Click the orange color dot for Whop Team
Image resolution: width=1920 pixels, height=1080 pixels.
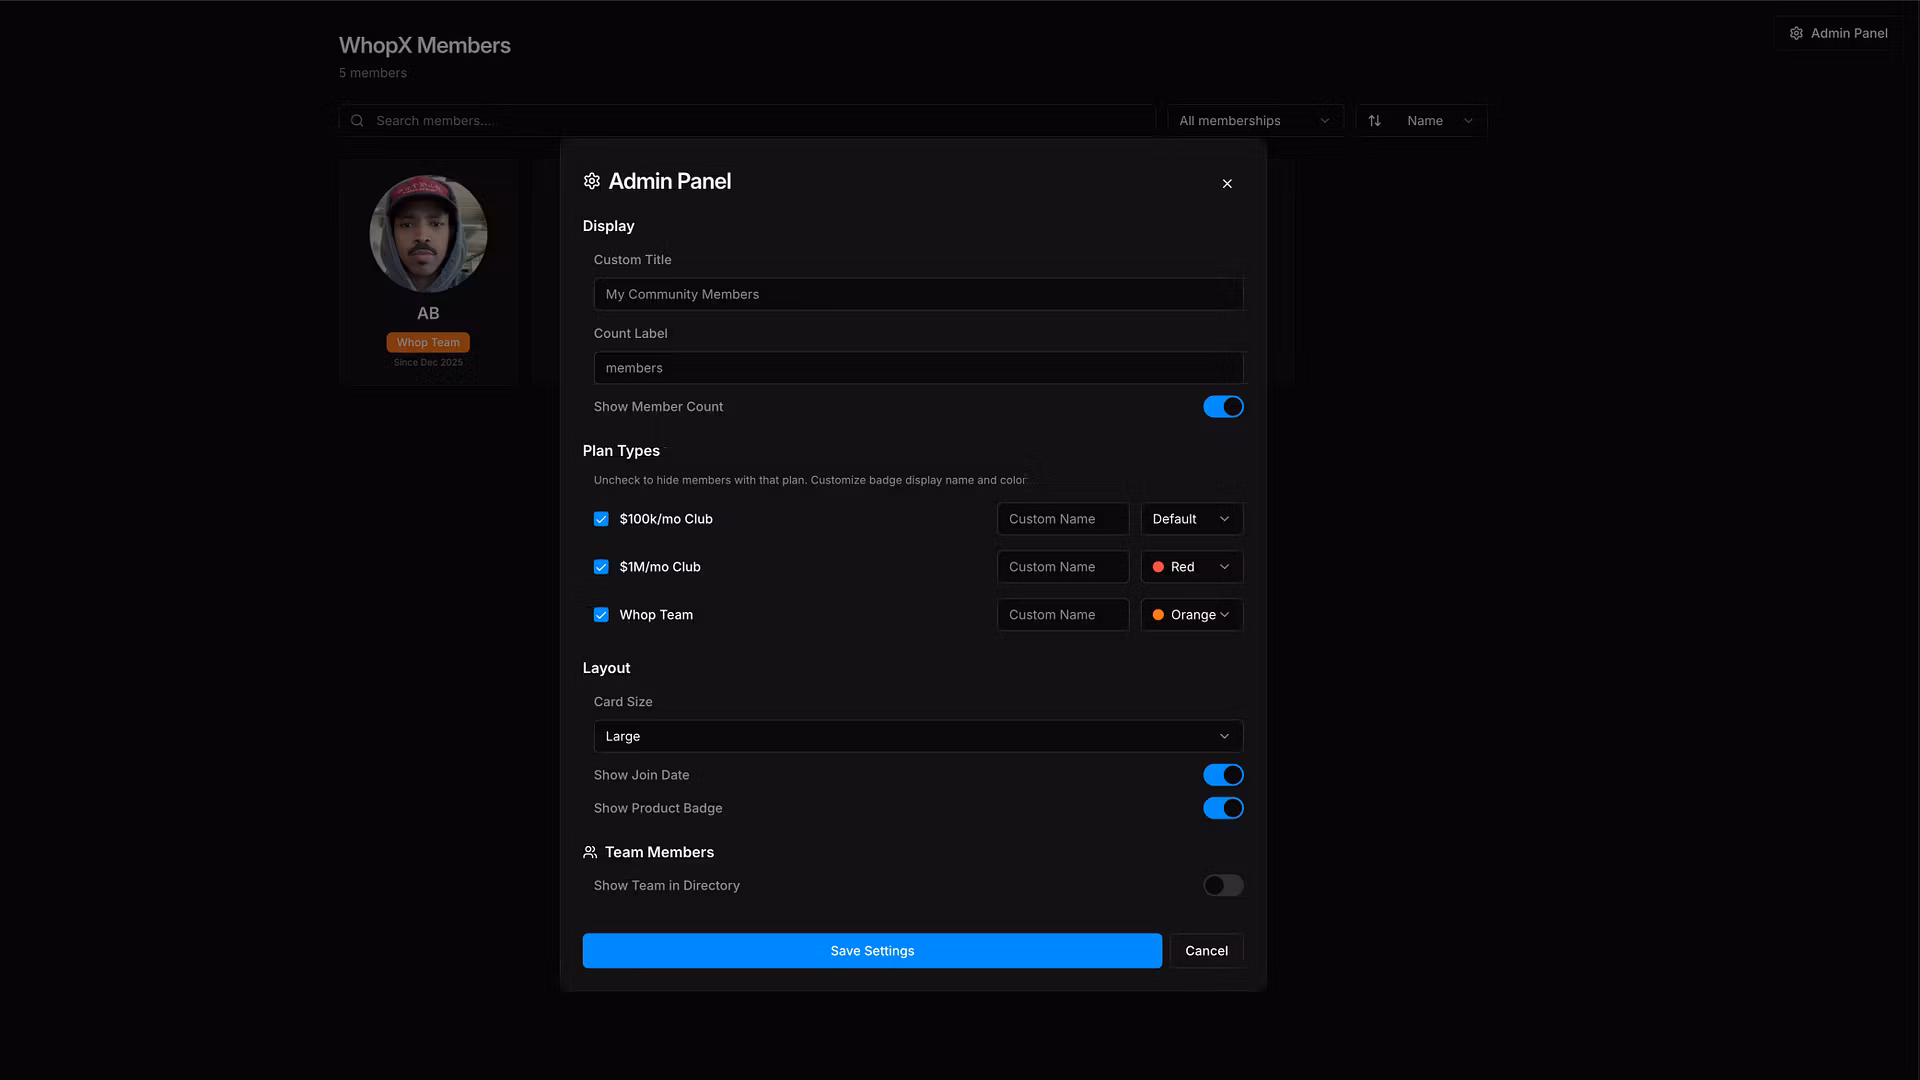pyautogui.click(x=1158, y=614)
